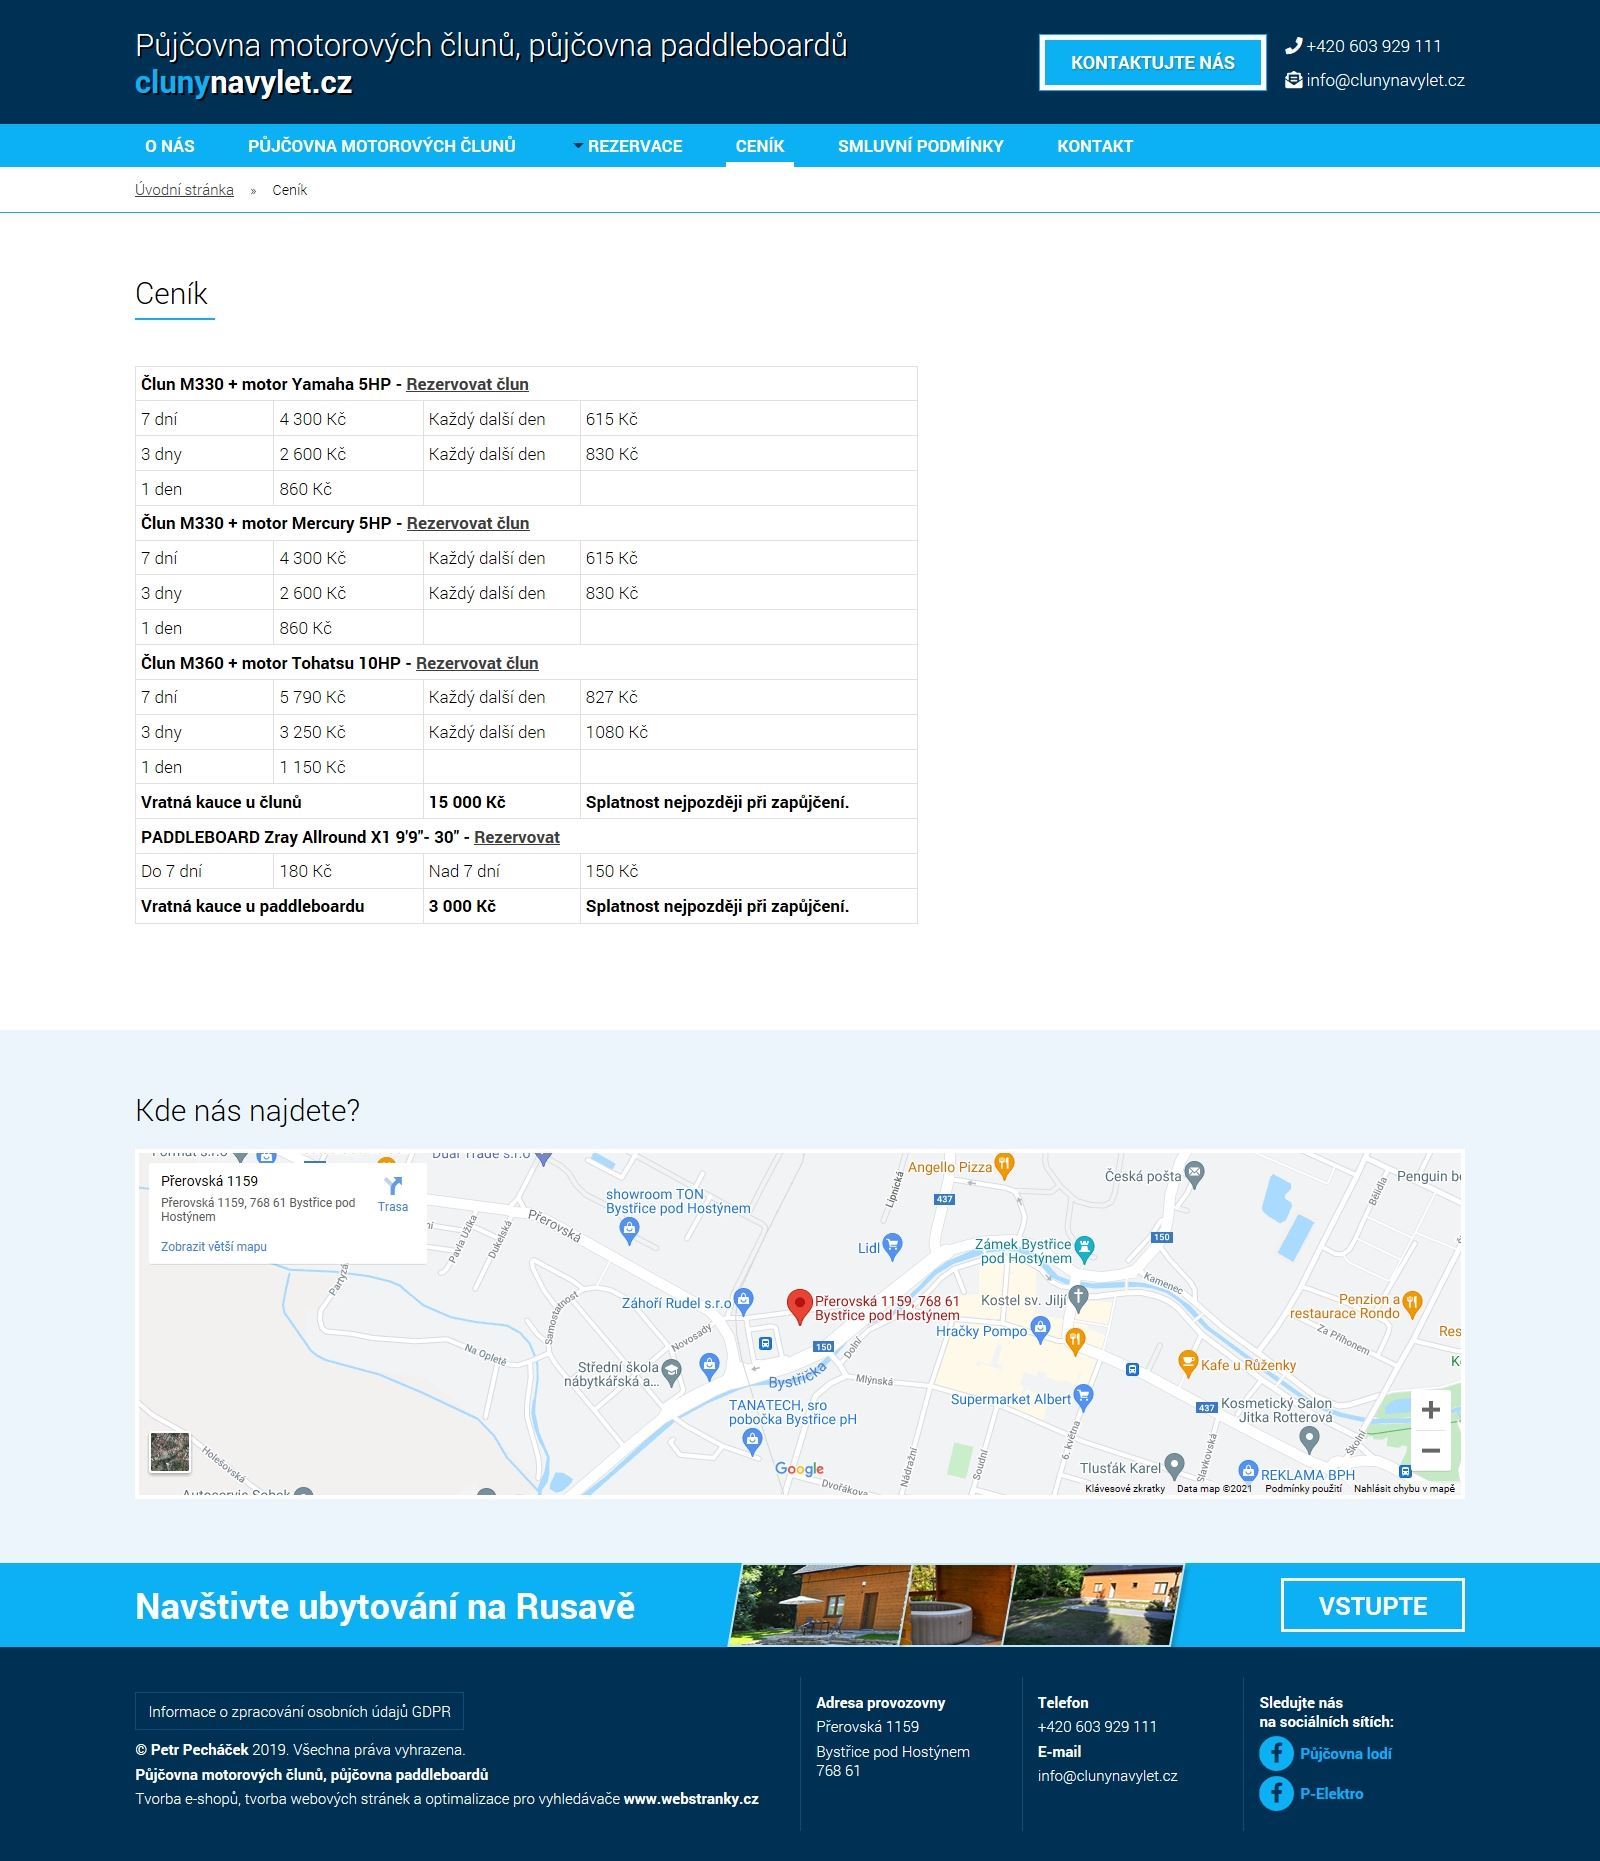Click the Trasa directions icon on map
The image size is (1600, 1861).
[x=393, y=1187]
